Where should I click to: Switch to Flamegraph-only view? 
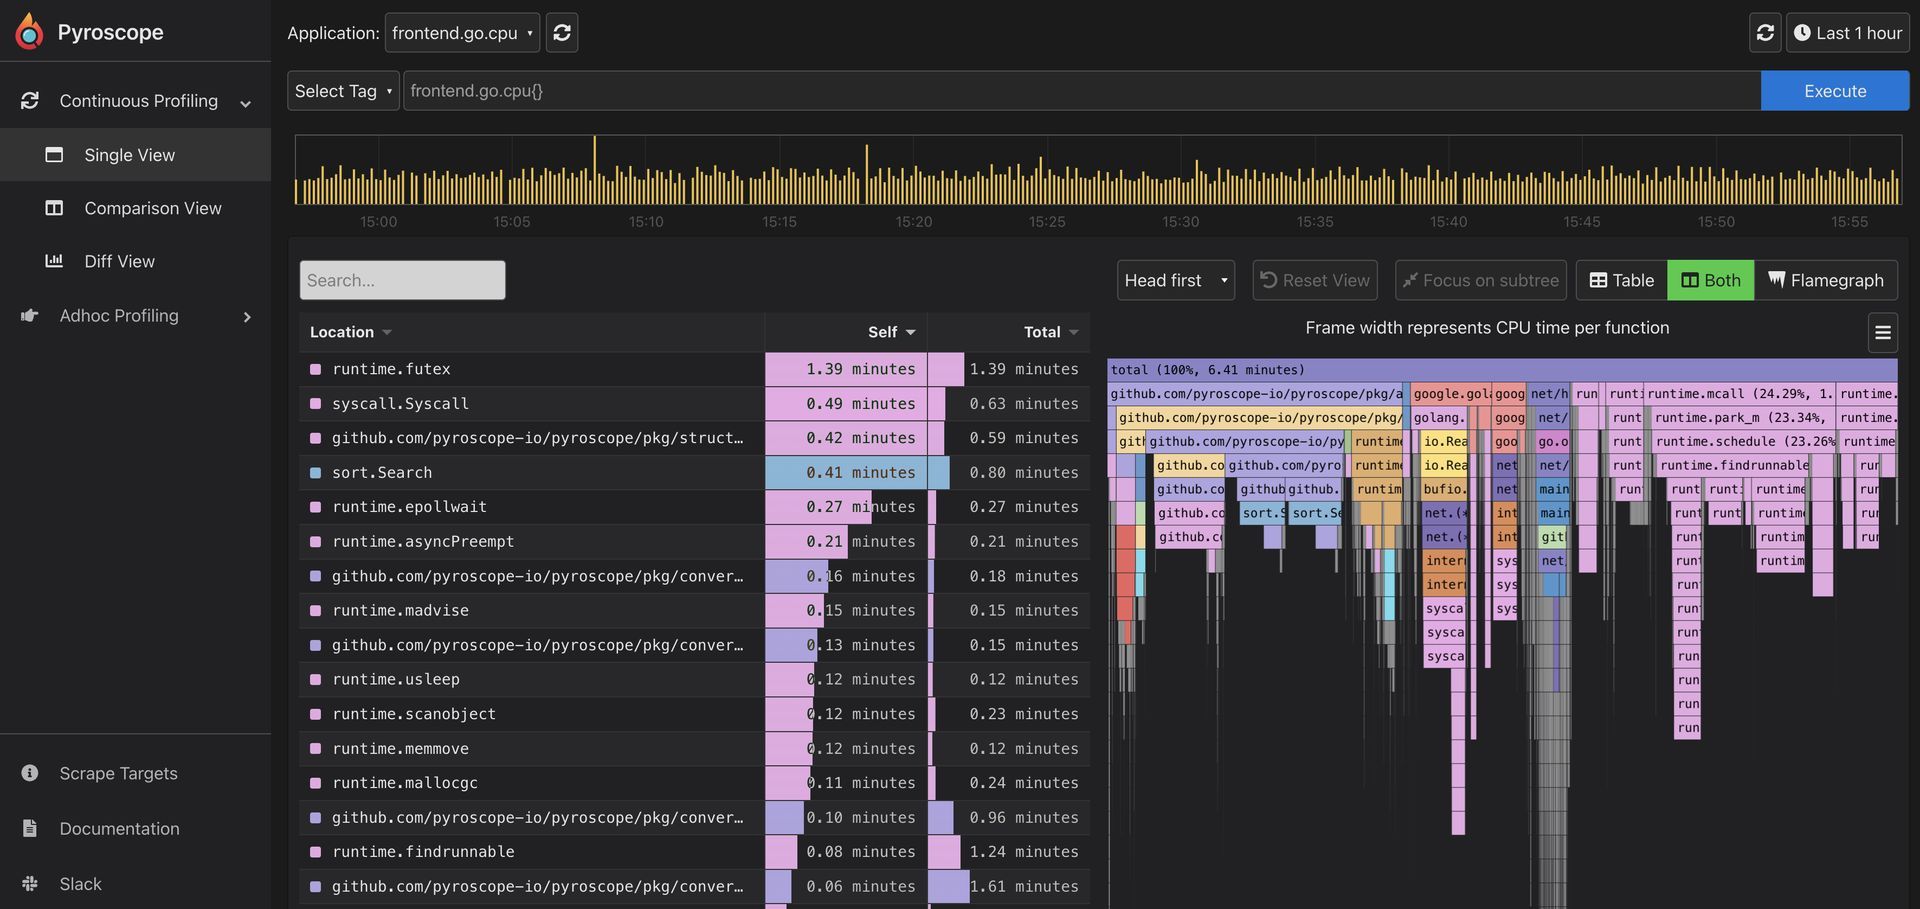pos(1826,280)
